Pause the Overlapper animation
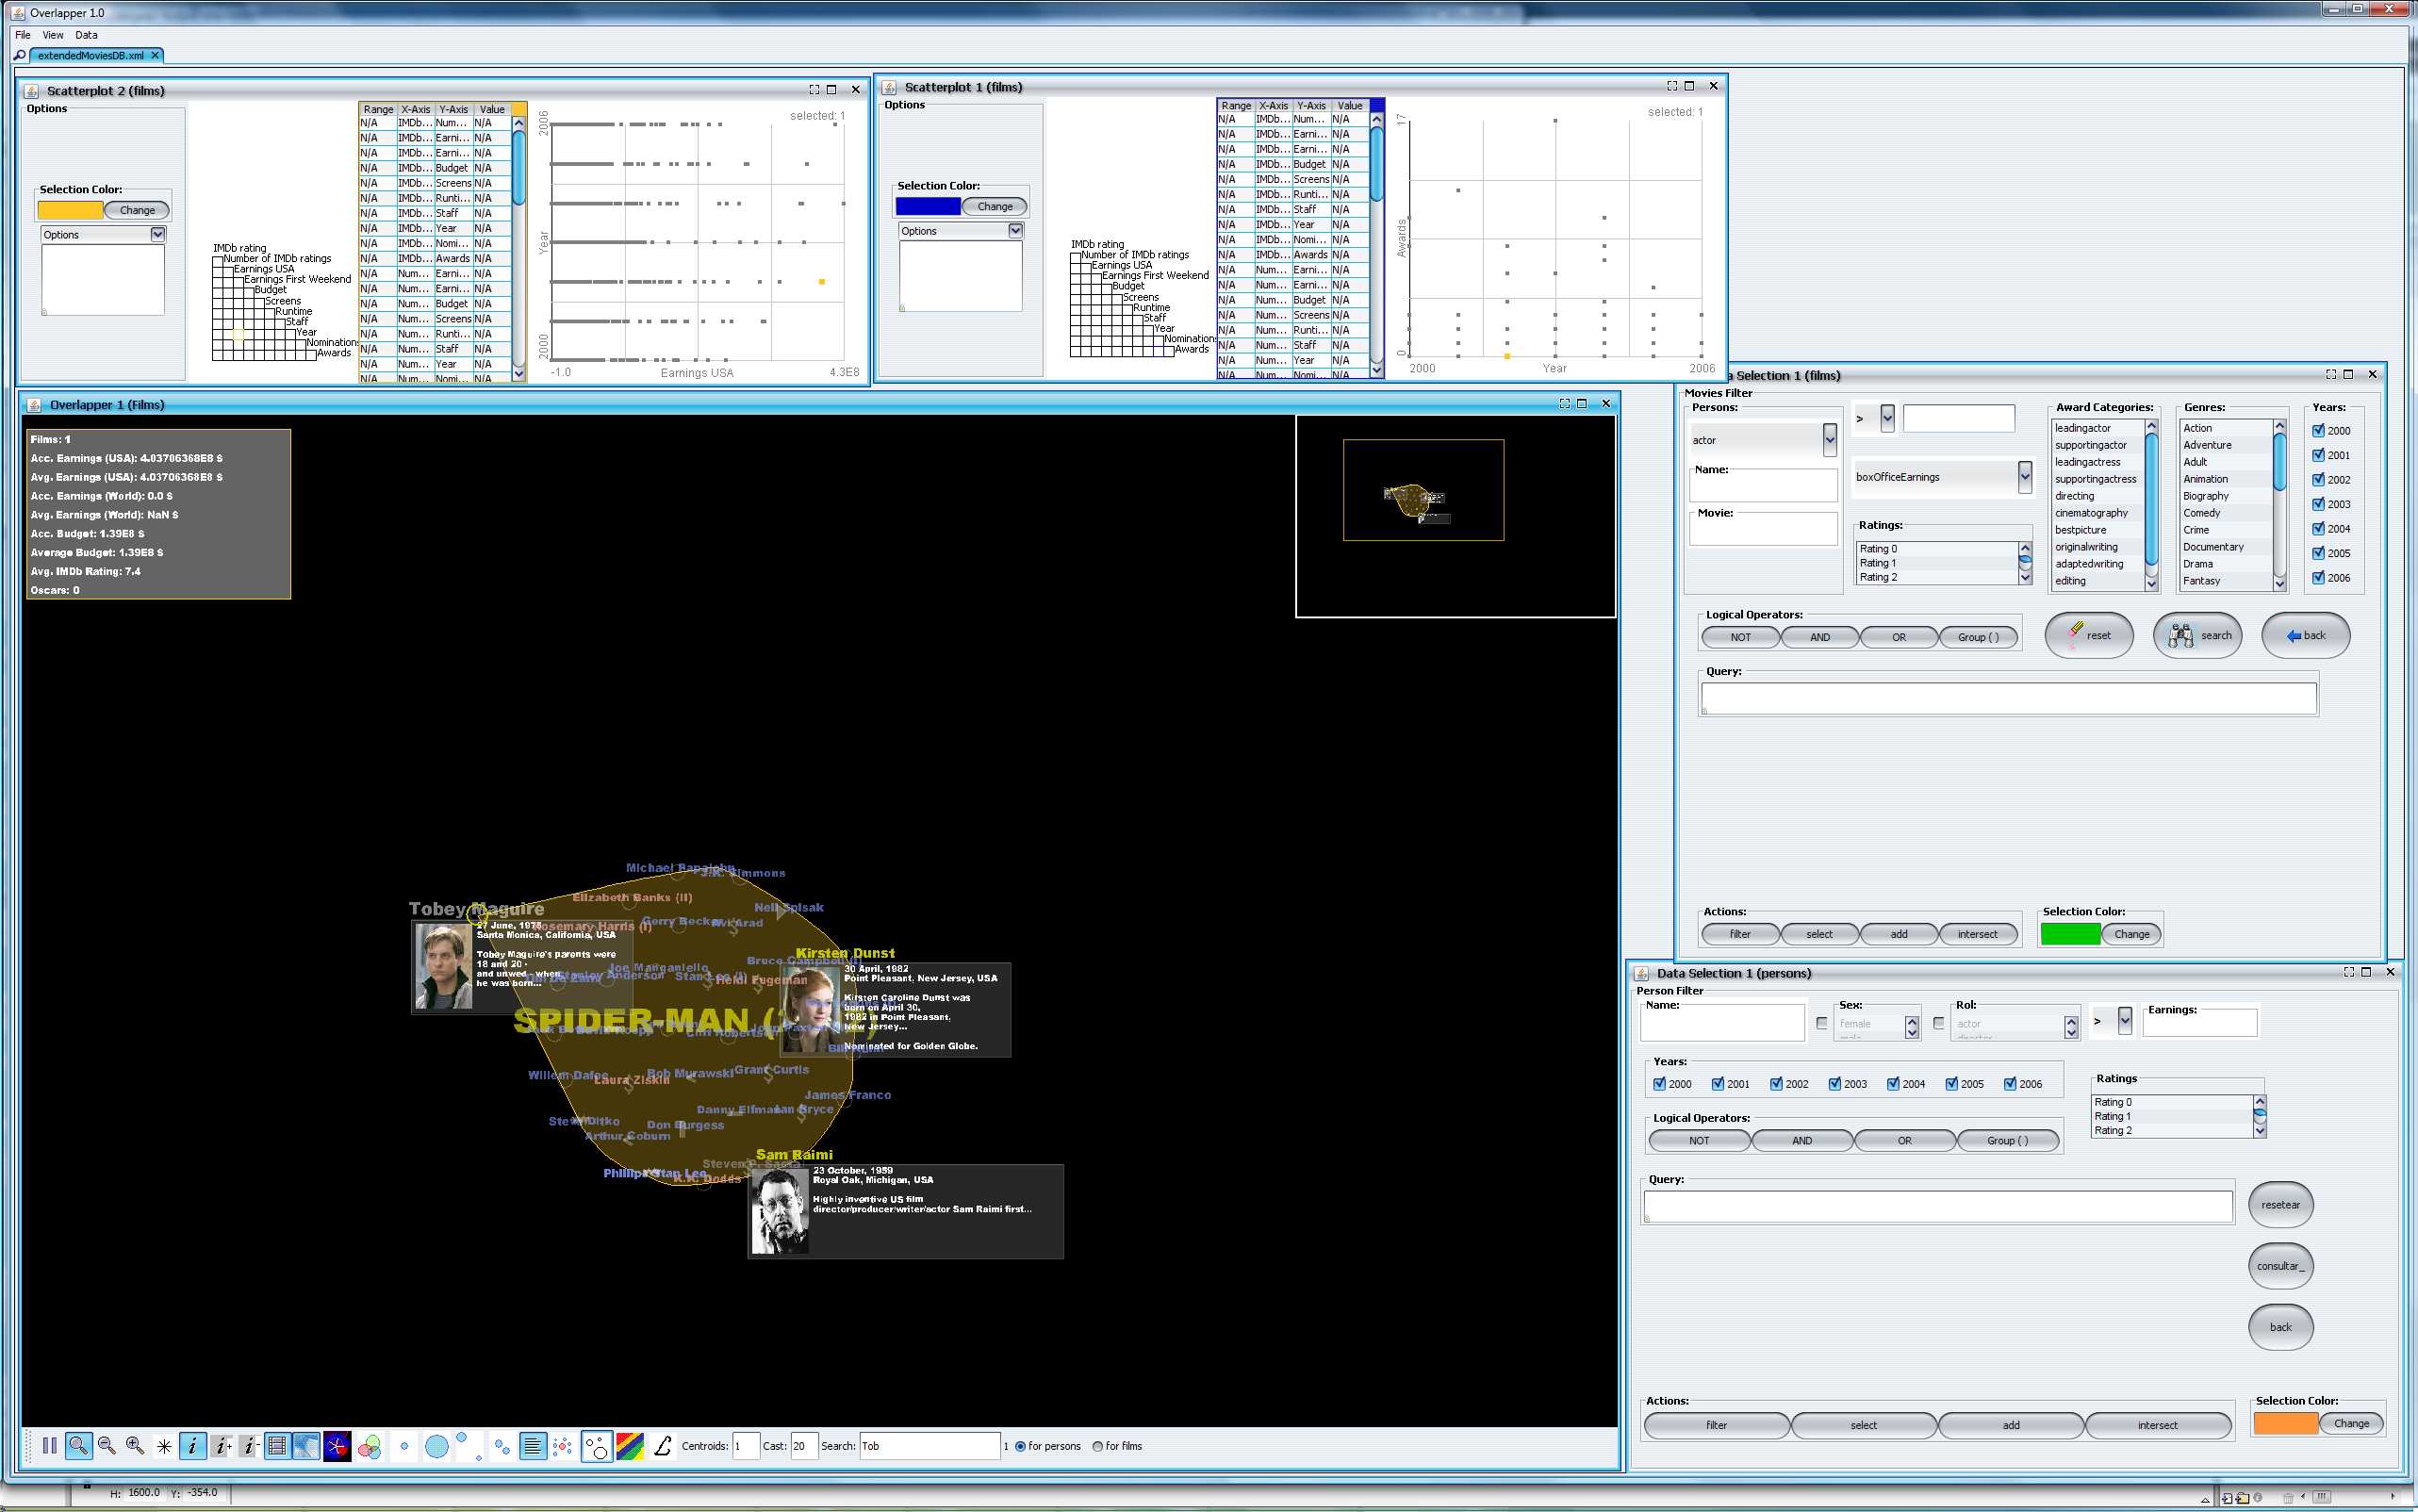The image size is (2418, 1512). [x=49, y=1446]
